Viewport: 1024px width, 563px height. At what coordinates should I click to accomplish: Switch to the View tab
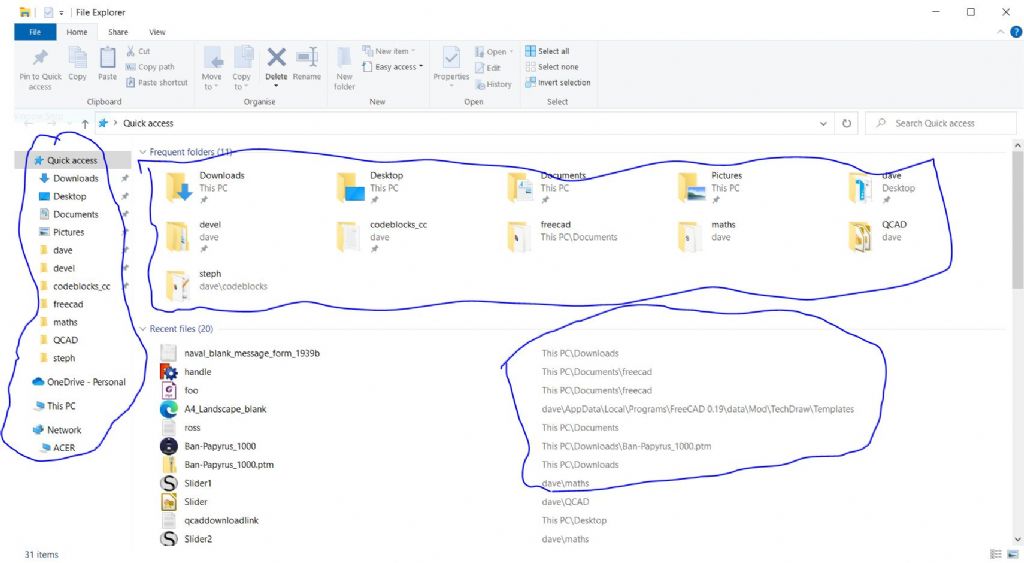(x=157, y=31)
